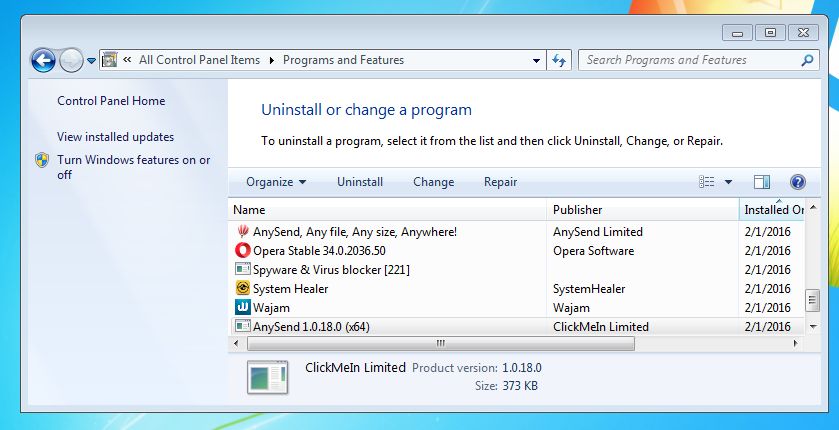The image size is (839, 430).
Task: Open the address bar history dropdown
Action: pos(536,60)
